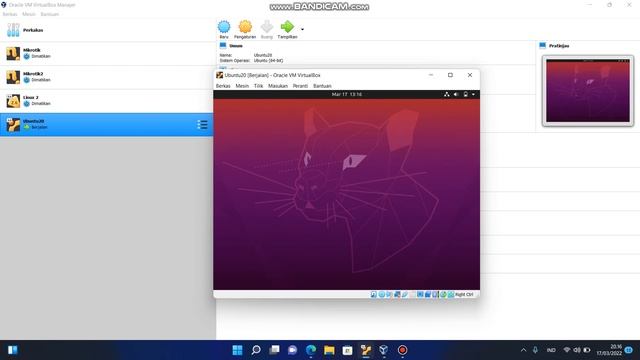Minimize the Ubuntu20 VM window
Image resolution: width=640 pixels, height=360 pixels.
point(431,75)
